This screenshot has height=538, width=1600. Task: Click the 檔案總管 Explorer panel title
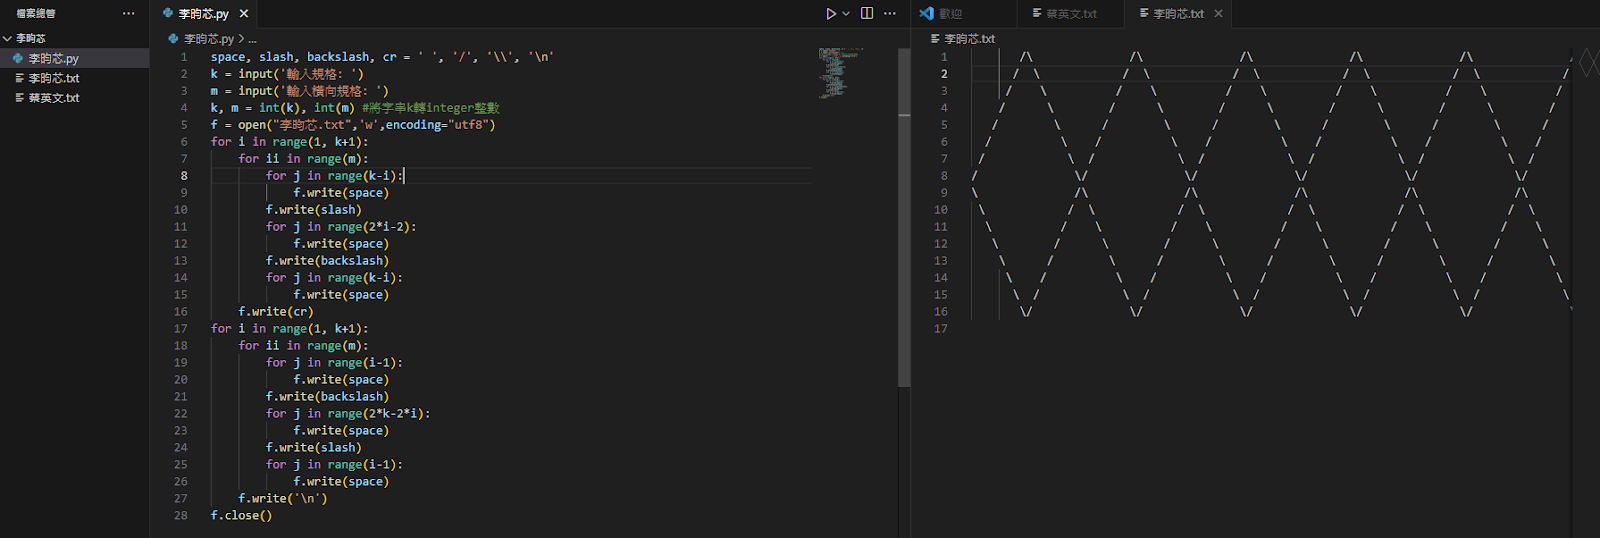pyautogui.click(x=36, y=14)
